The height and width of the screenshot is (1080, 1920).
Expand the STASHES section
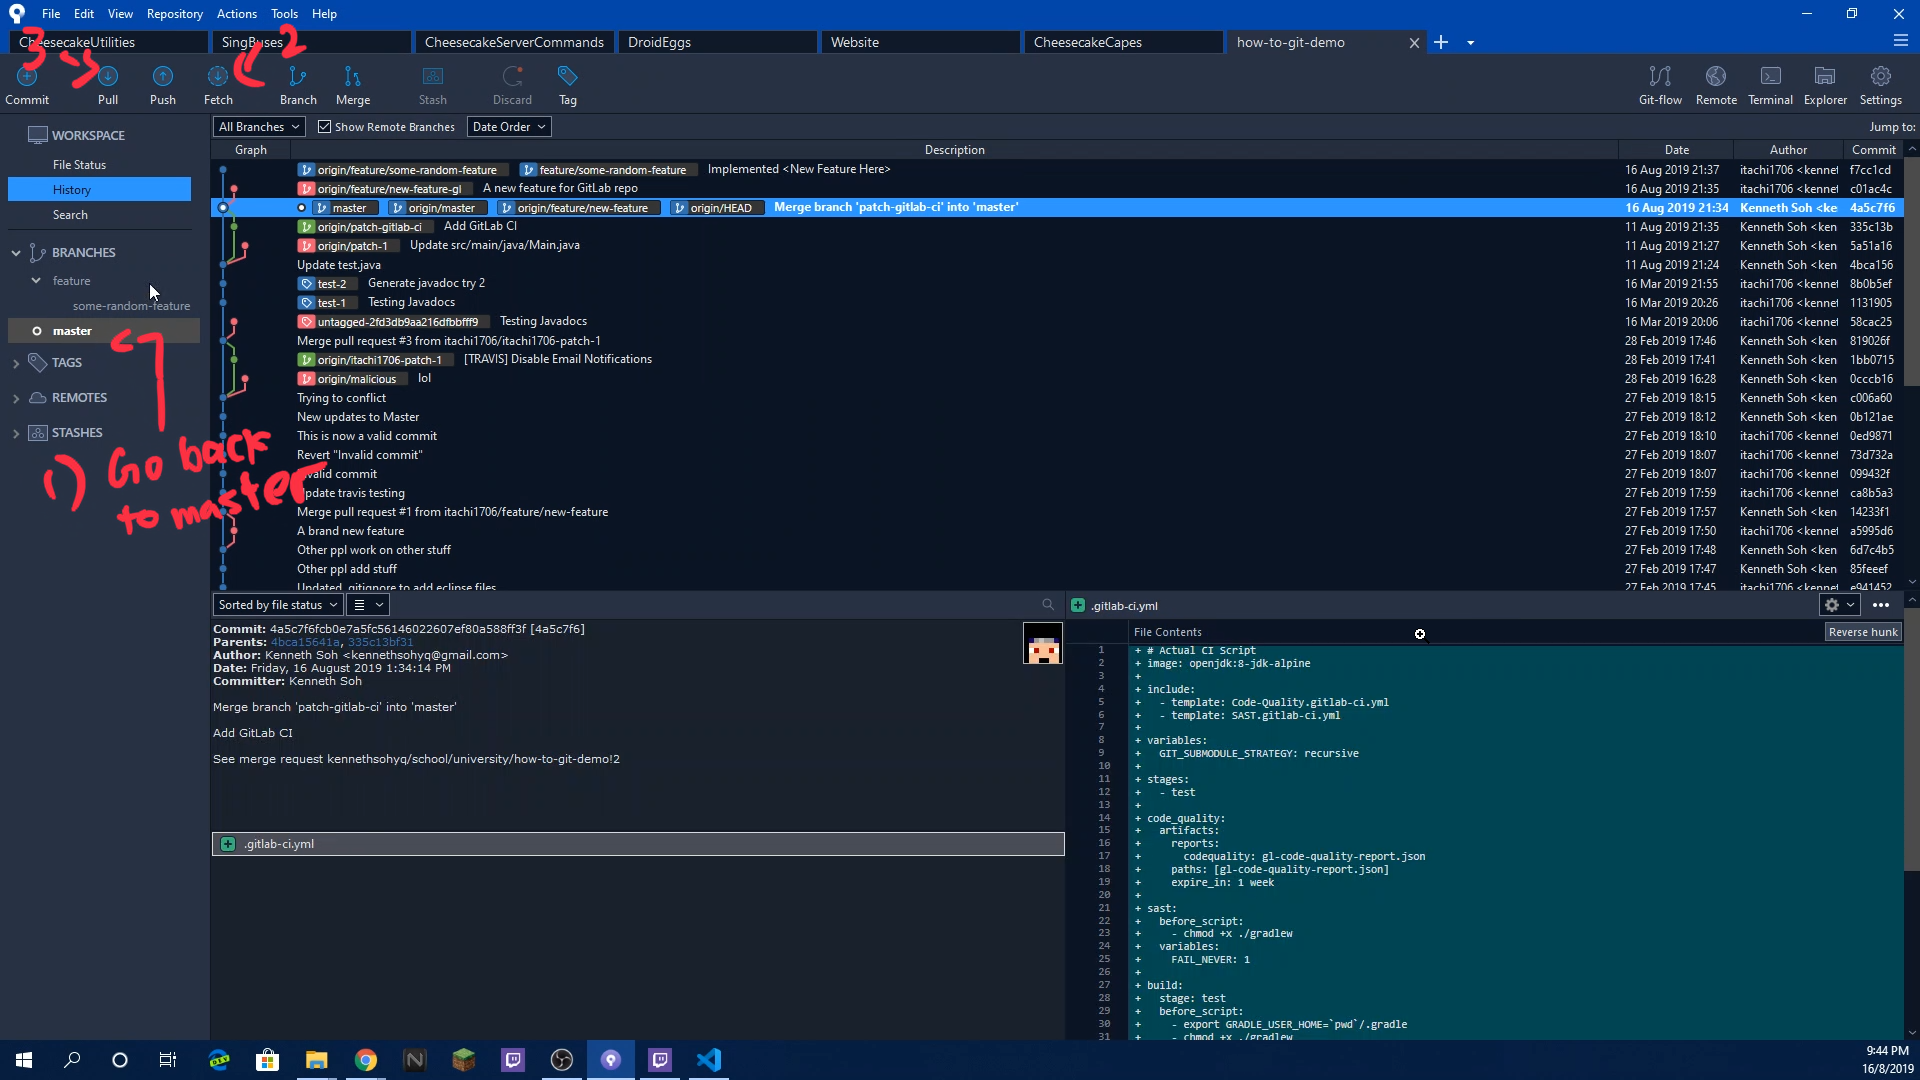click(16, 433)
